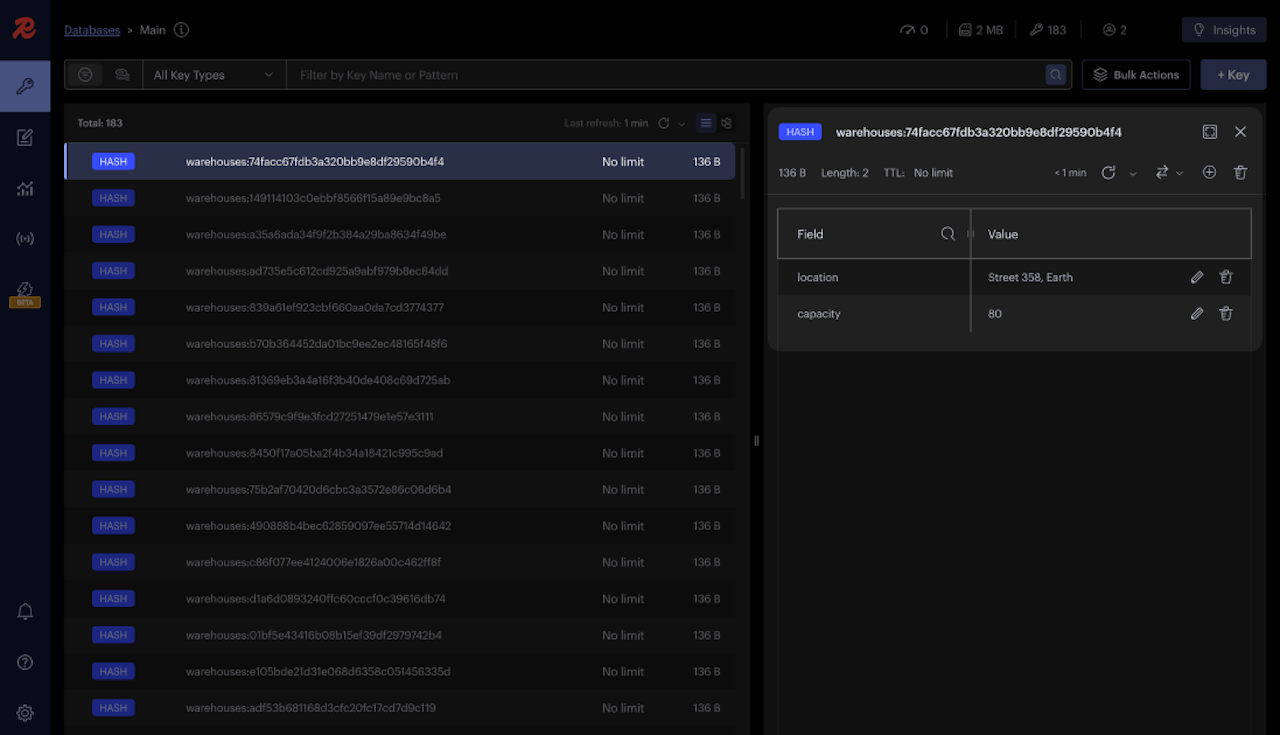Click the add fields plus icon
The height and width of the screenshot is (735, 1280).
pos(1209,173)
